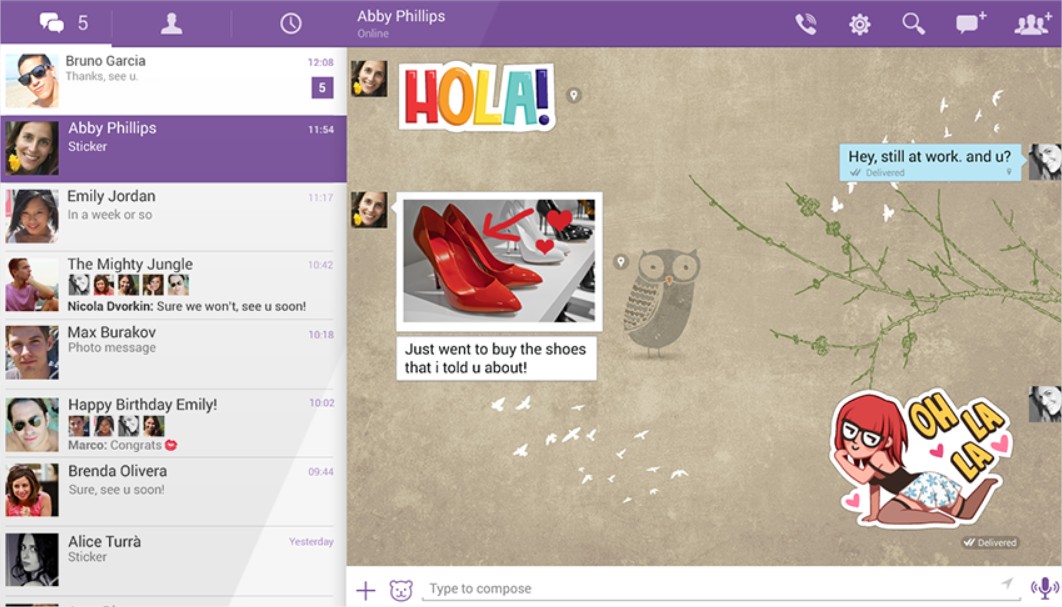Click location pin beside HOLA sticker
1062x607 pixels.
[x=573, y=95]
